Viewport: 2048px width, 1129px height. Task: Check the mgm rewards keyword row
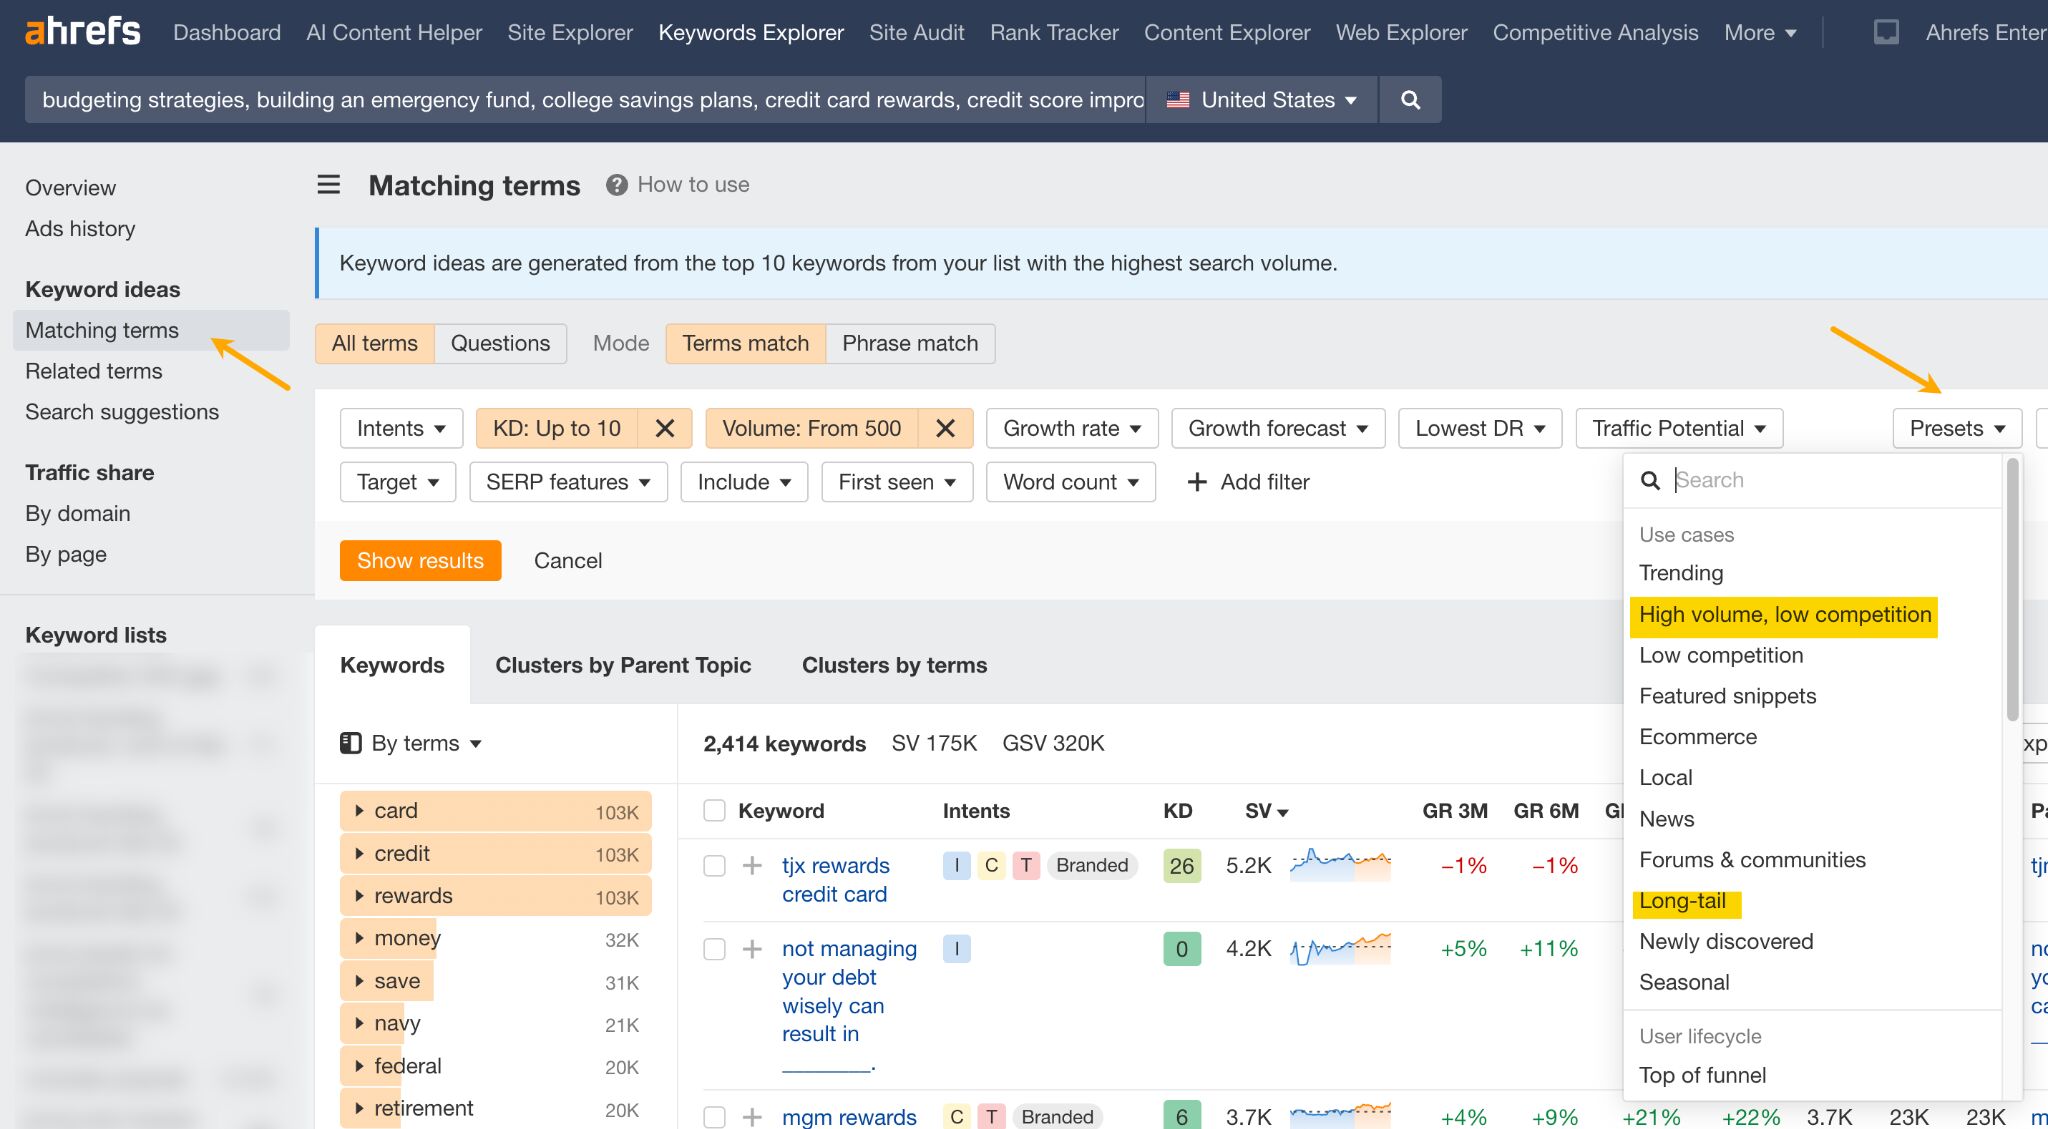pos(713,1117)
